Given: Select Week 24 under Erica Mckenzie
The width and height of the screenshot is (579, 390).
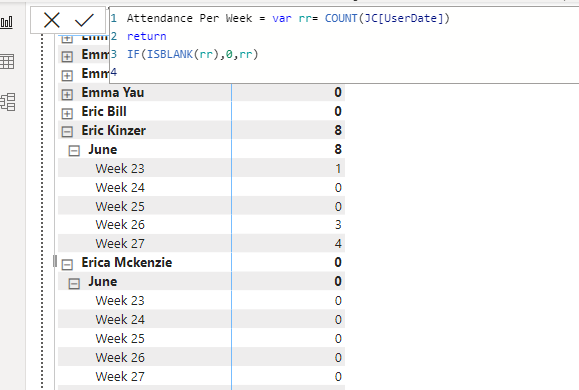Looking at the screenshot, I should click(120, 319).
